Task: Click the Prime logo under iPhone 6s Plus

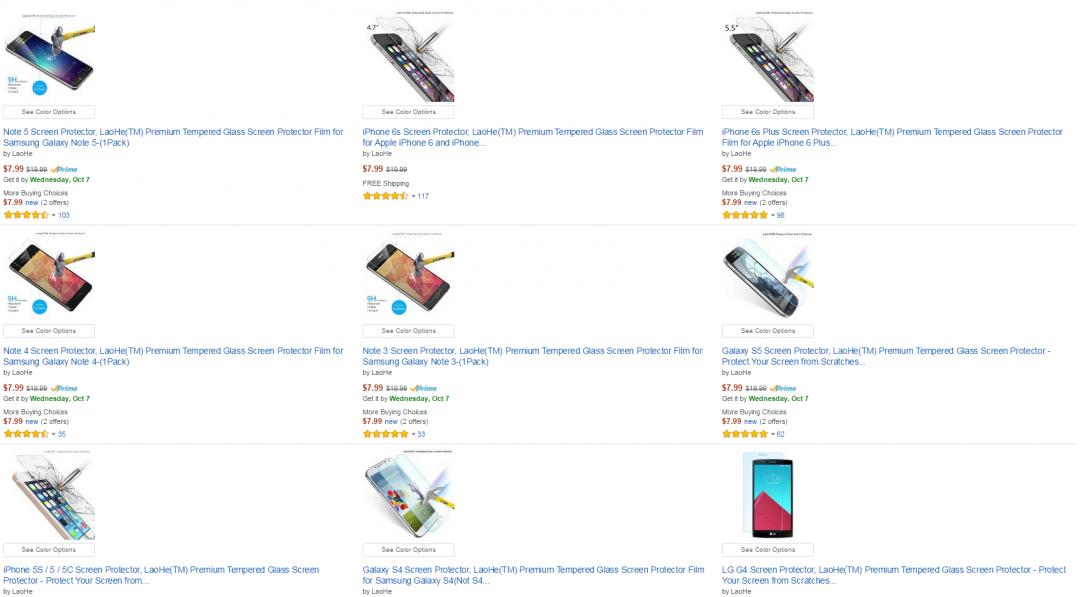Action: [783, 170]
